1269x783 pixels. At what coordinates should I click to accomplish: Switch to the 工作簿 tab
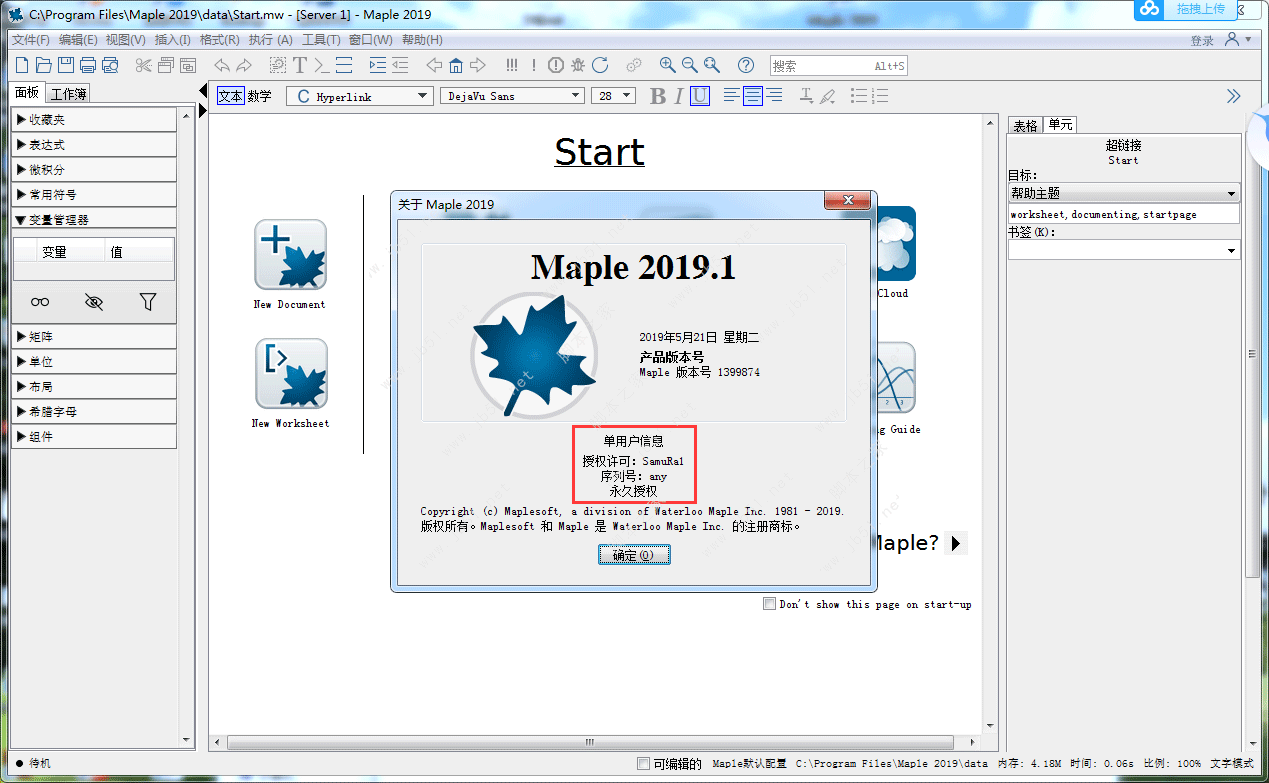click(68, 92)
